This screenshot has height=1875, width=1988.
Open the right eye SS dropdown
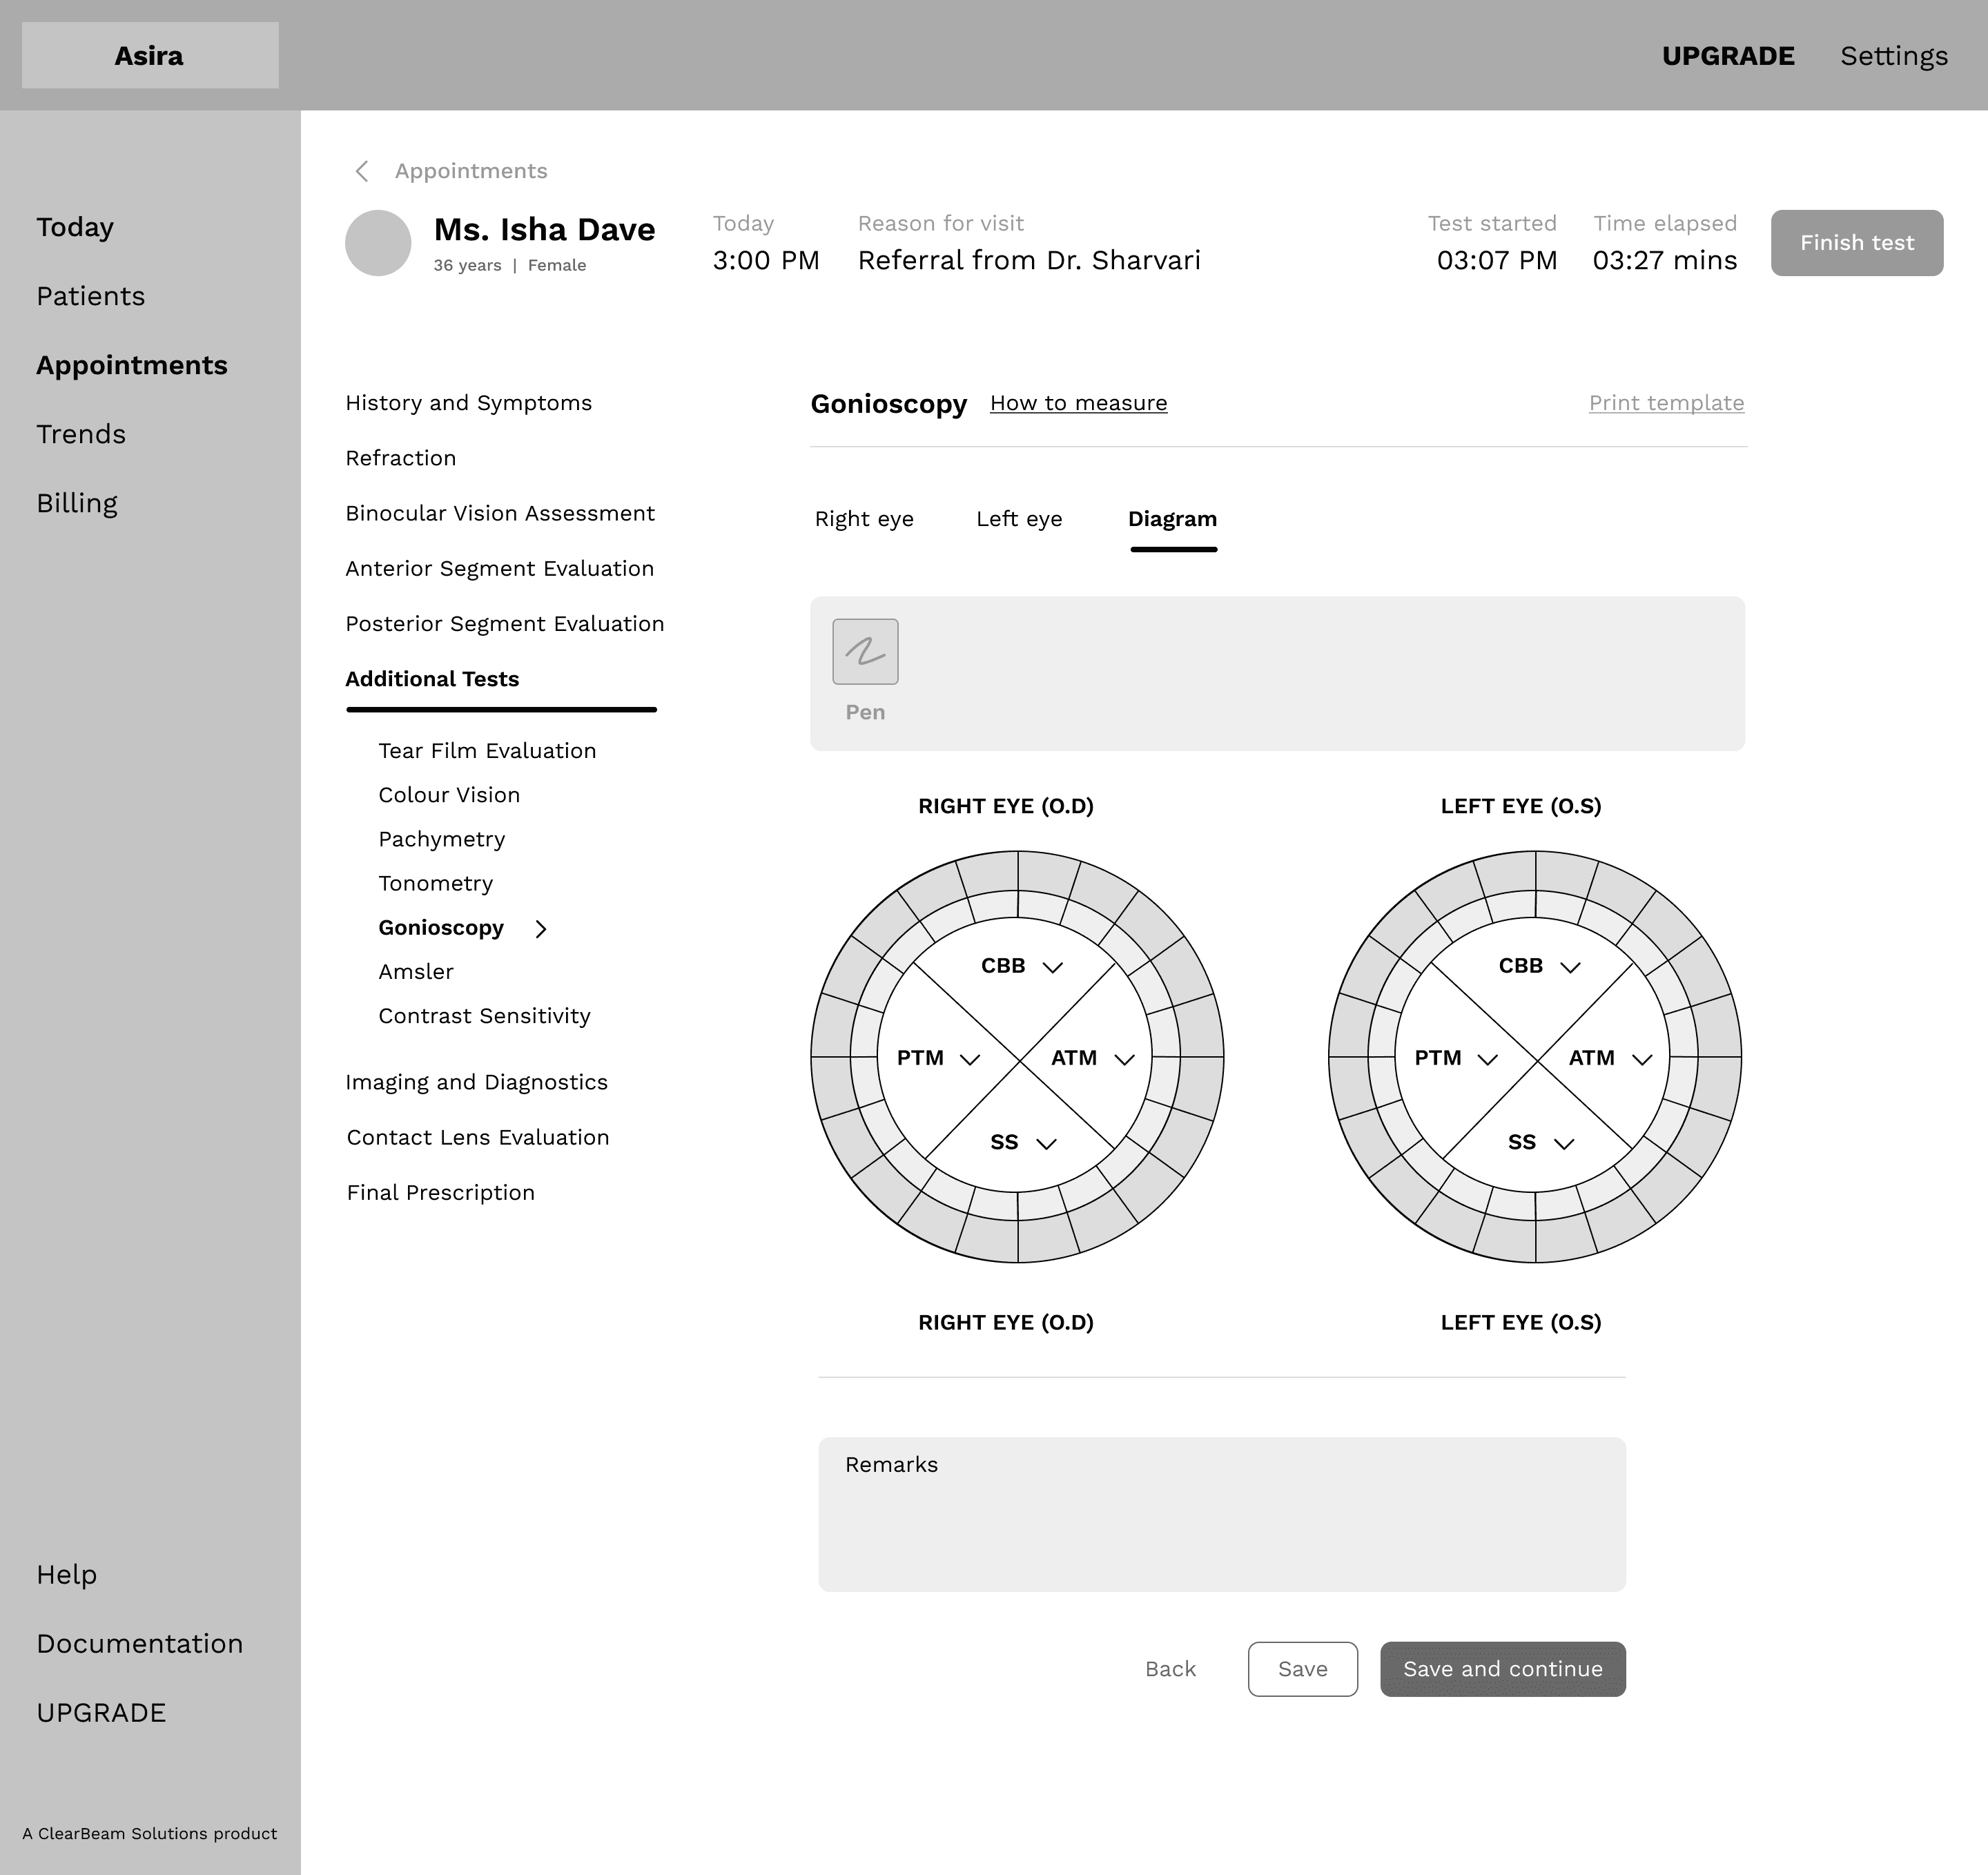point(1046,1144)
